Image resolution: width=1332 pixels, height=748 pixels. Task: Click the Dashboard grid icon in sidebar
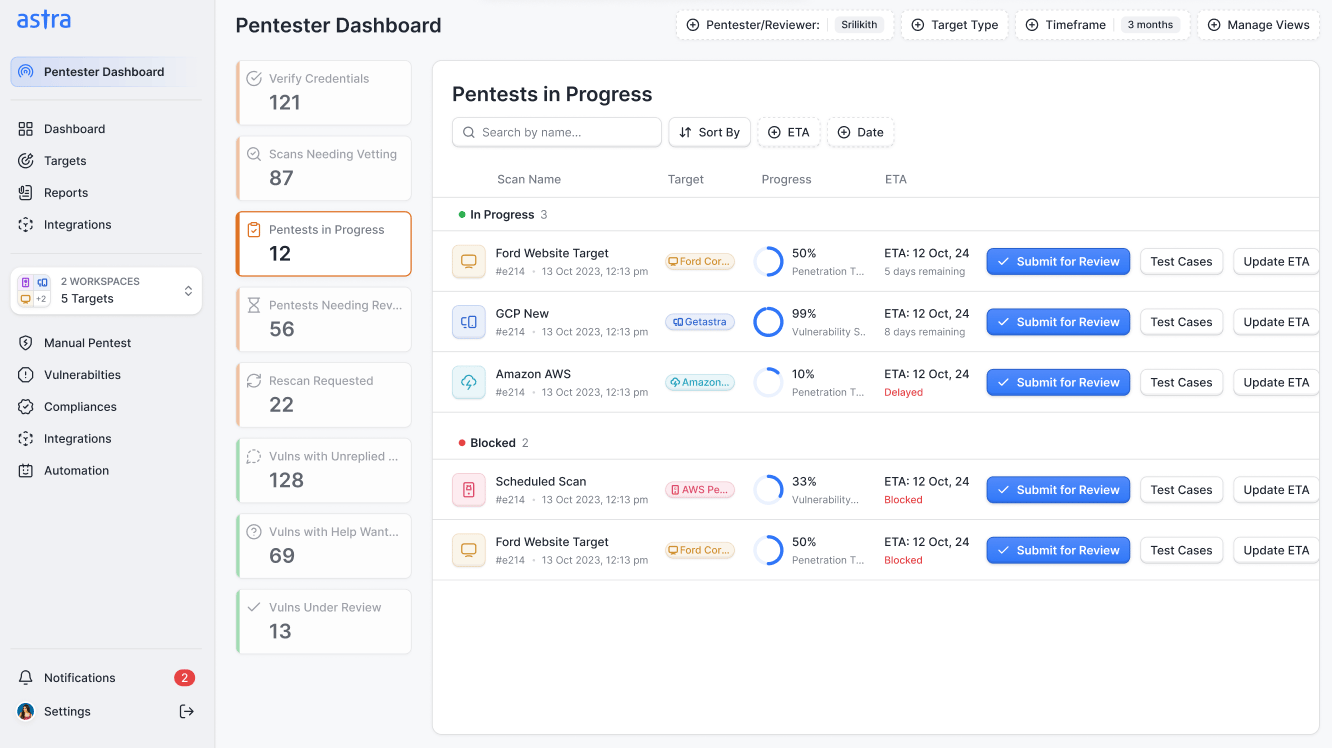click(x=26, y=129)
